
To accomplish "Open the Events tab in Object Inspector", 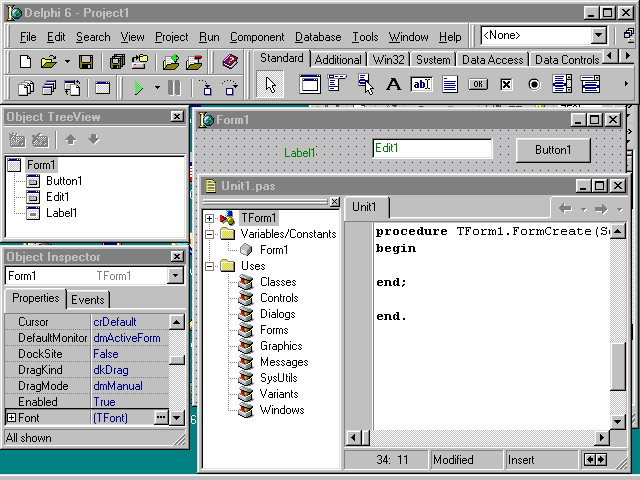I will 88,300.
